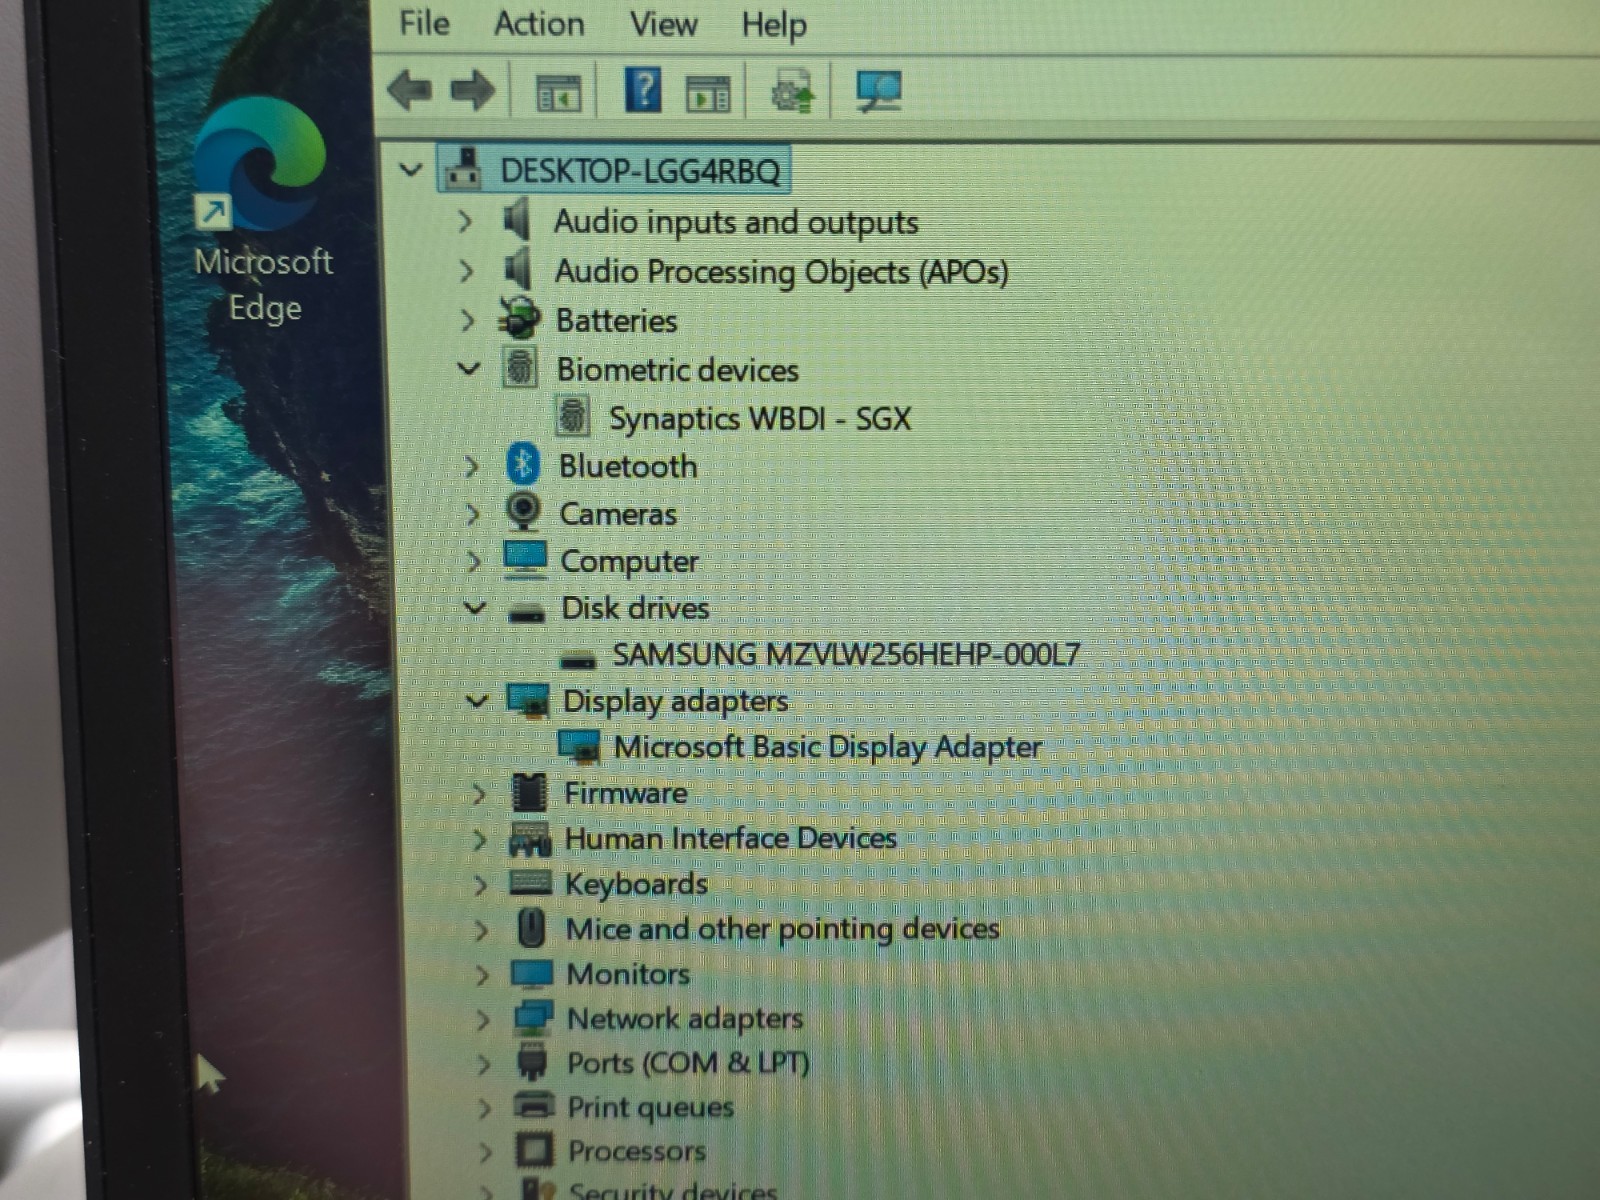Click the keyboard icon for Keyboards

point(531,883)
